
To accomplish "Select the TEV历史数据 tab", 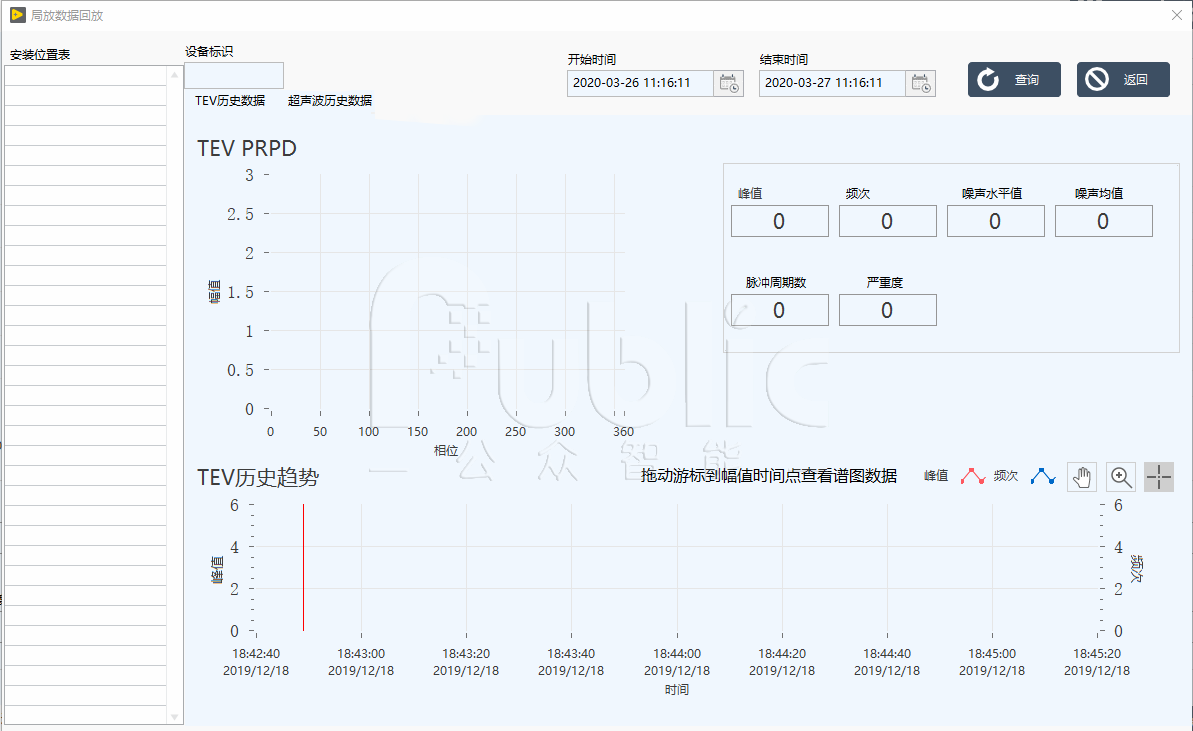I will [x=230, y=101].
